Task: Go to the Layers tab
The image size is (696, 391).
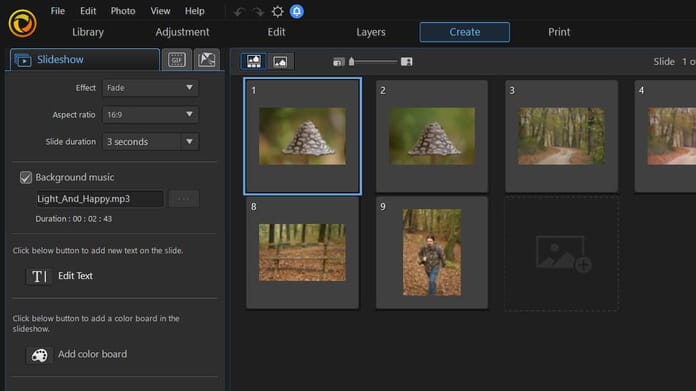Action: coord(371,32)
